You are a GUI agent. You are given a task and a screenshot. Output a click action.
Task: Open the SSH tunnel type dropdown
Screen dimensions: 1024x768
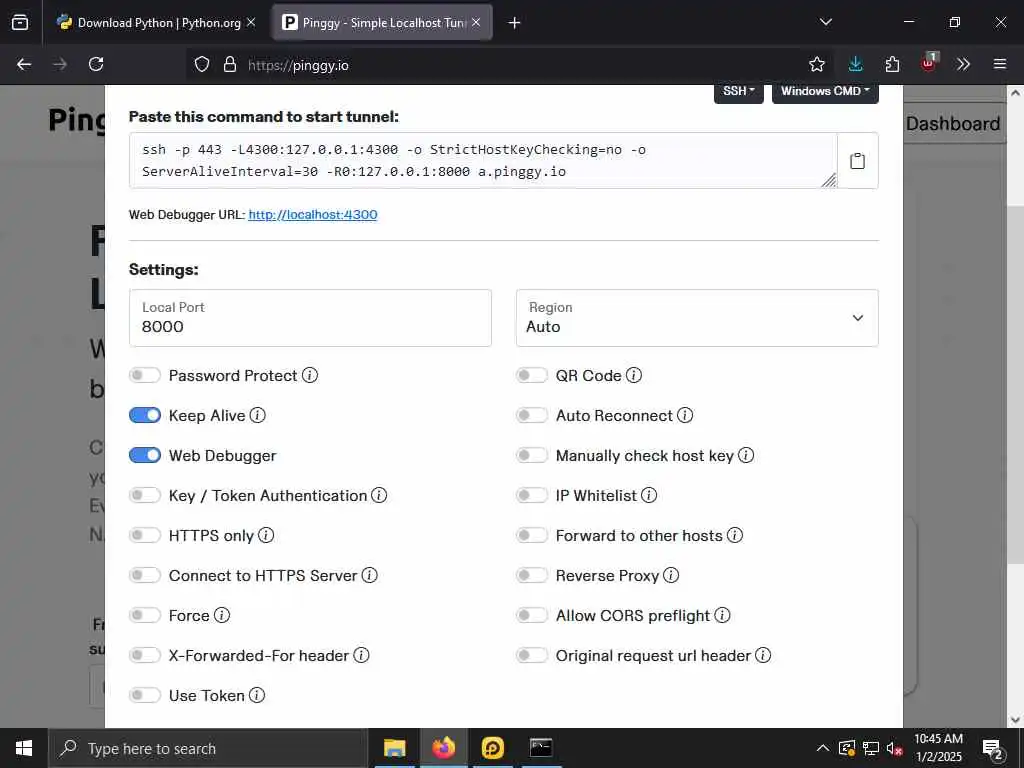point(739,91)
